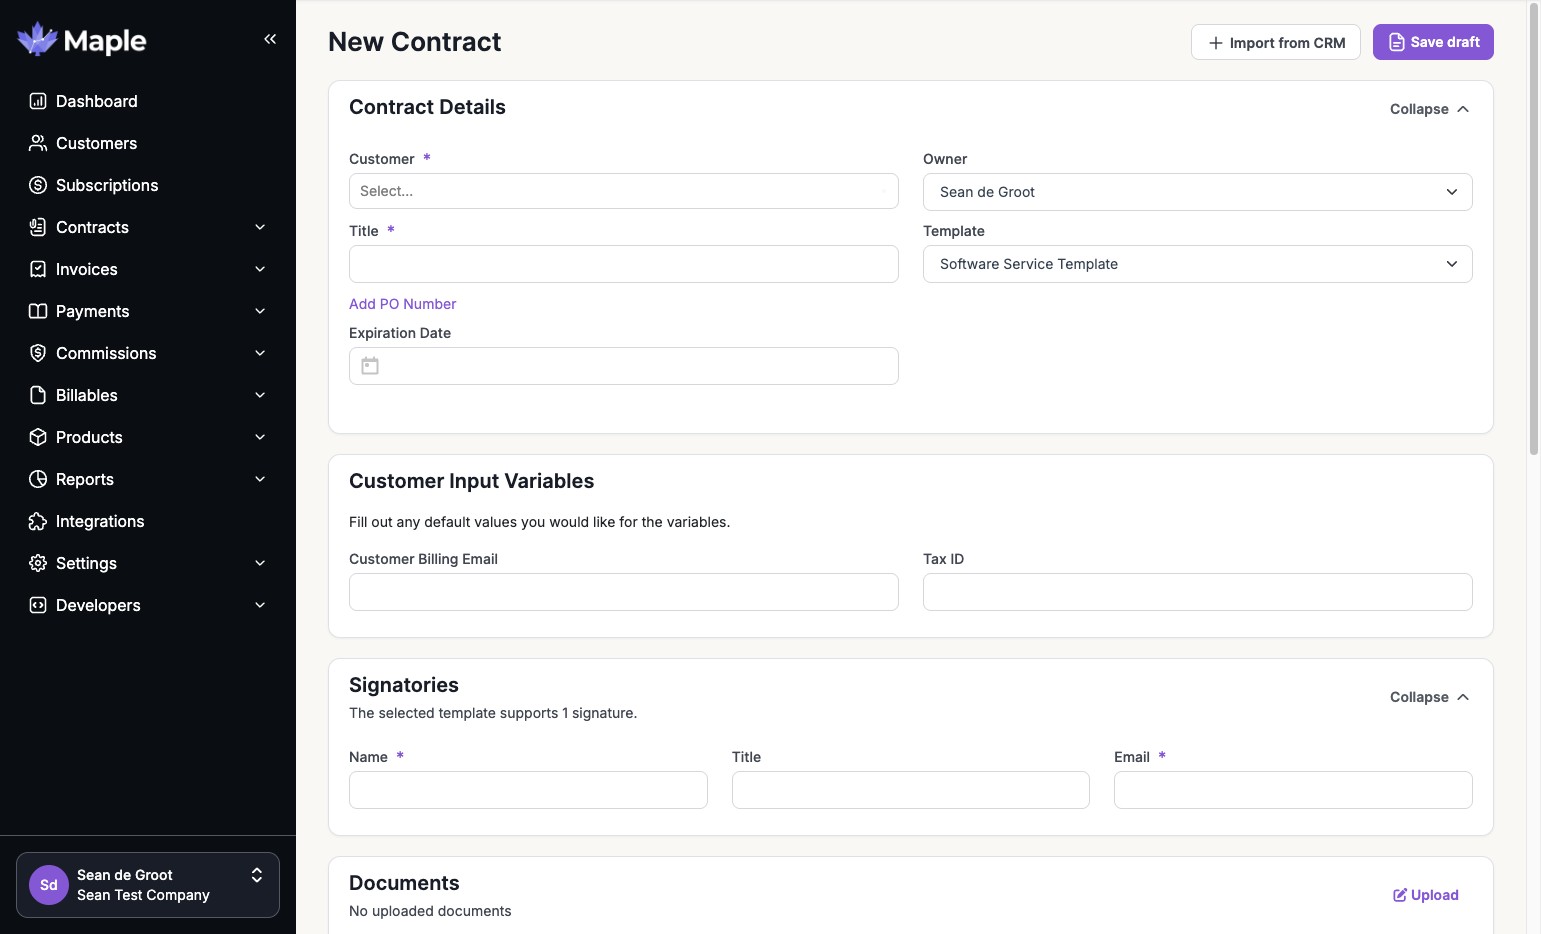Click the Sd user avatar
The width and height of the screenshot is (1541, 934).
(x=49, y=885)
